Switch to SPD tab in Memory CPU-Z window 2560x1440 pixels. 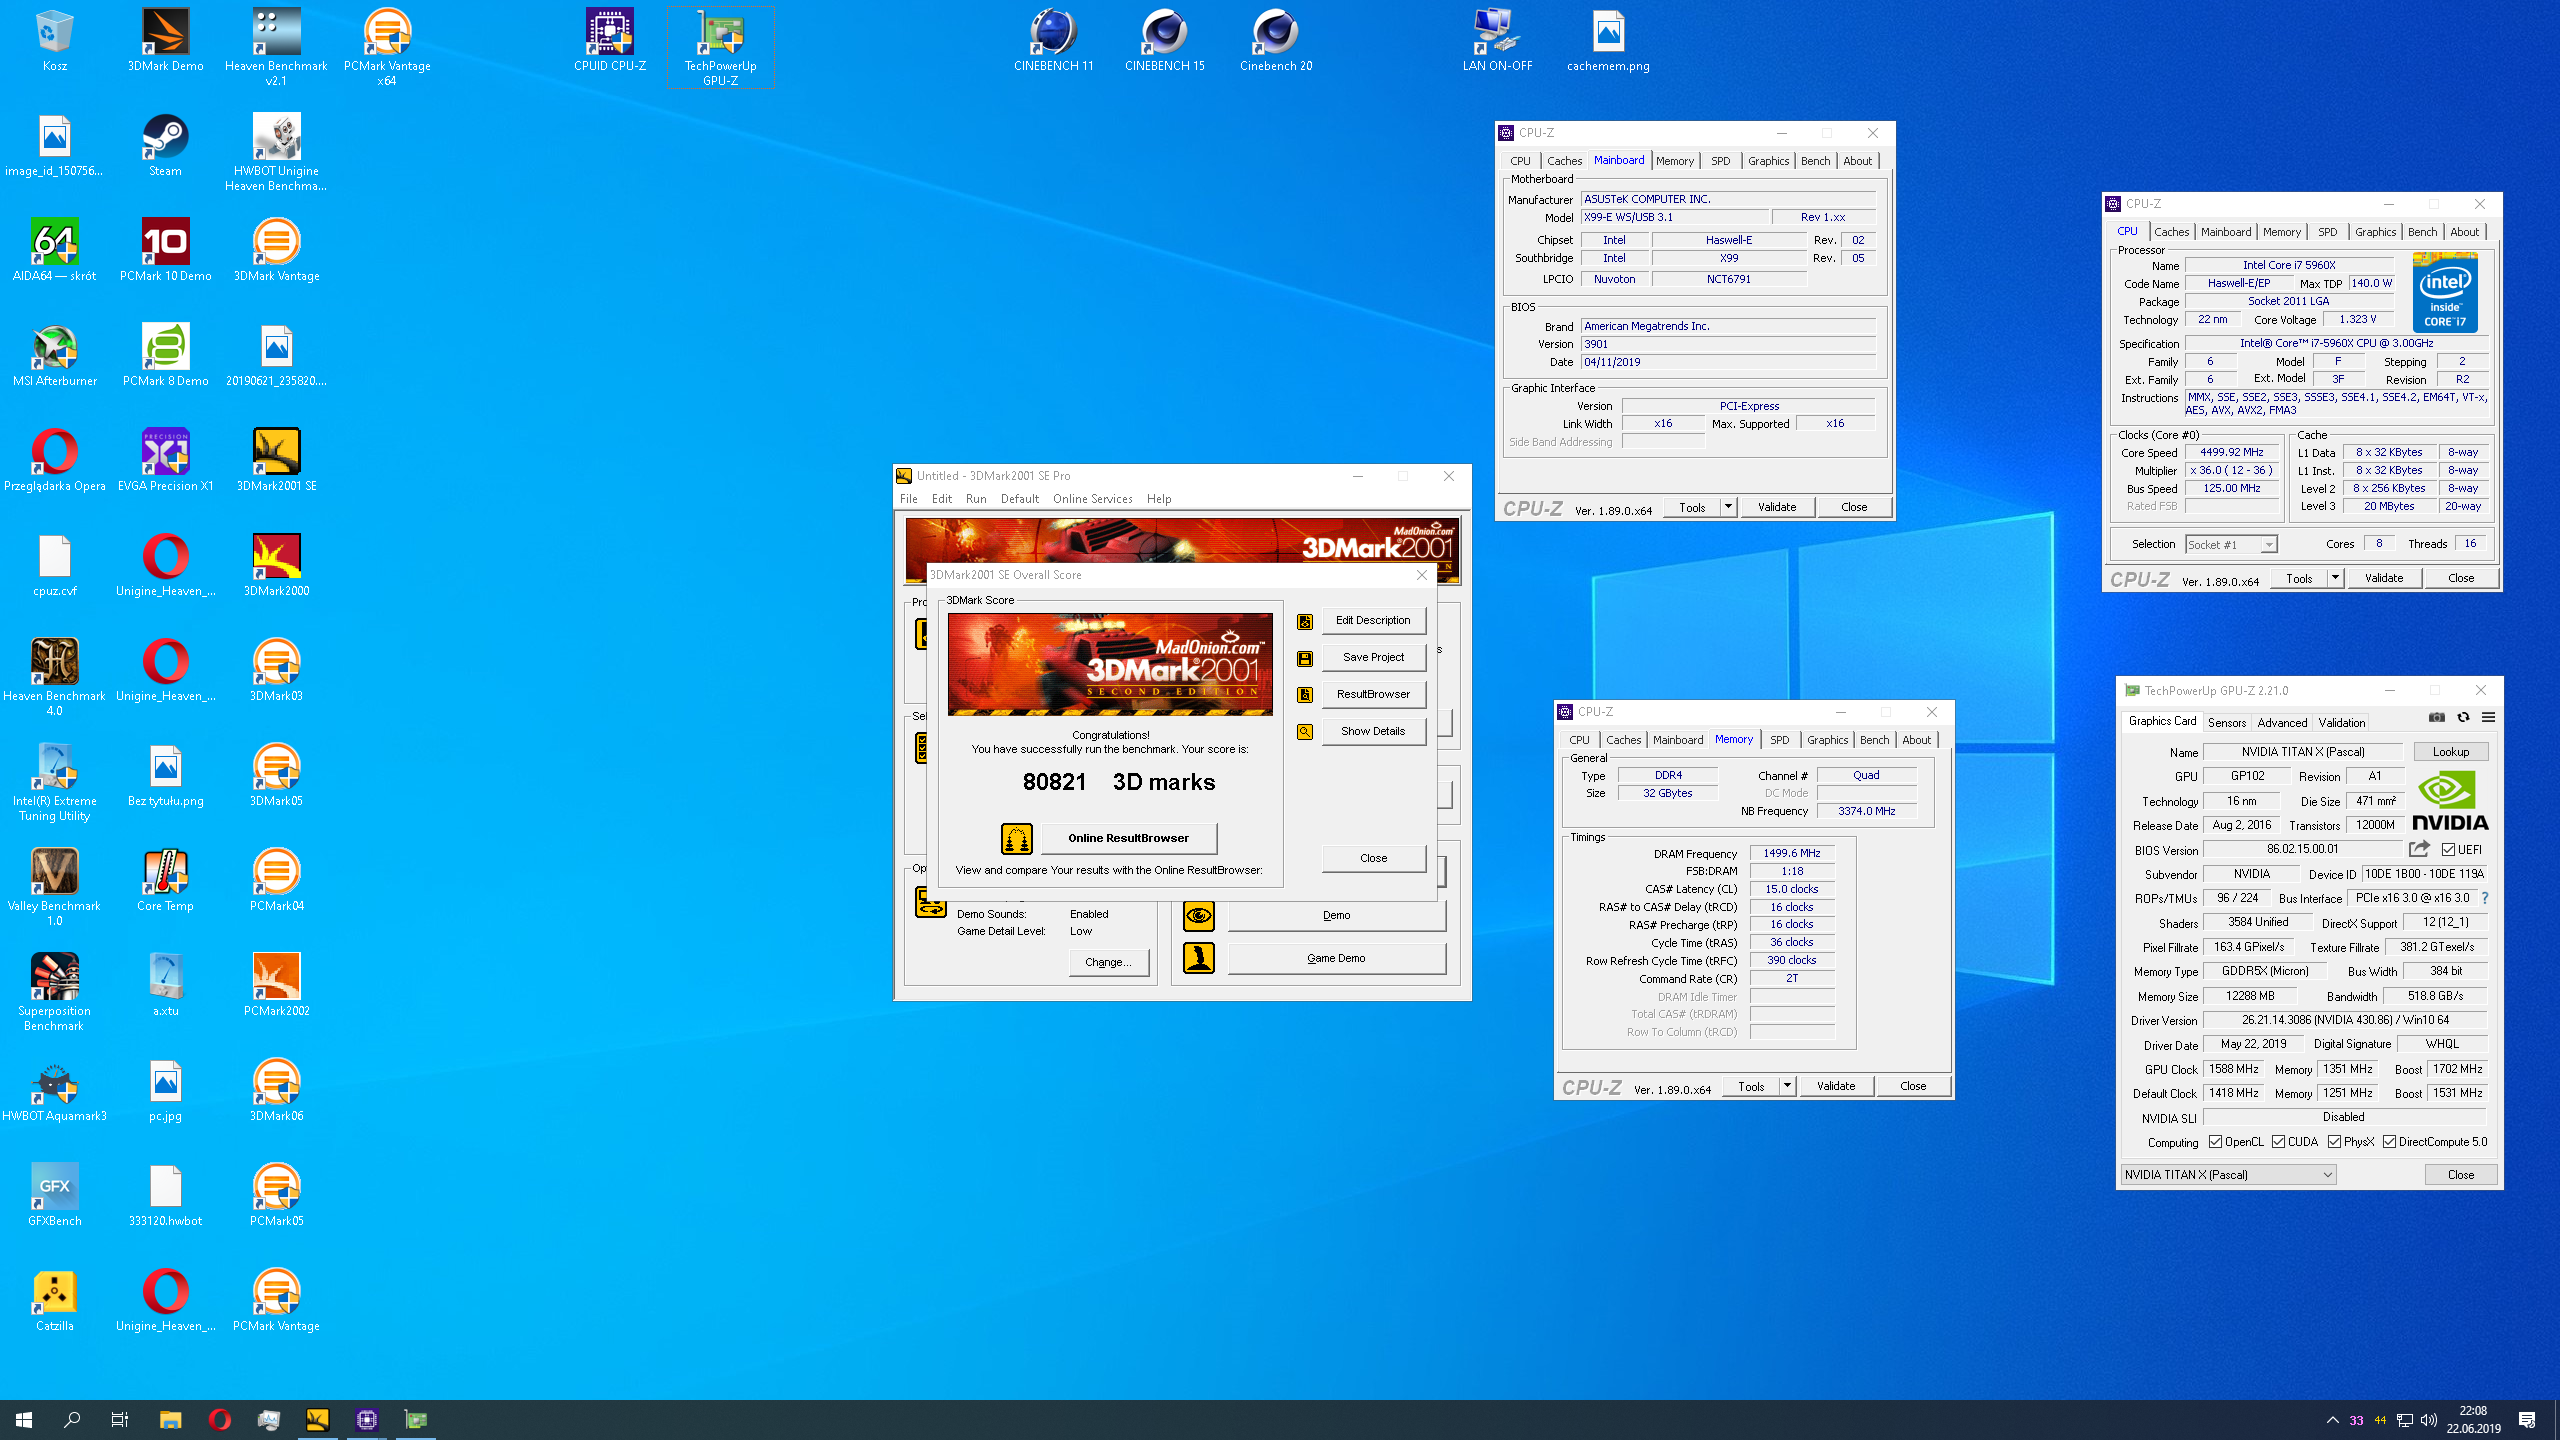point(1780,740)
